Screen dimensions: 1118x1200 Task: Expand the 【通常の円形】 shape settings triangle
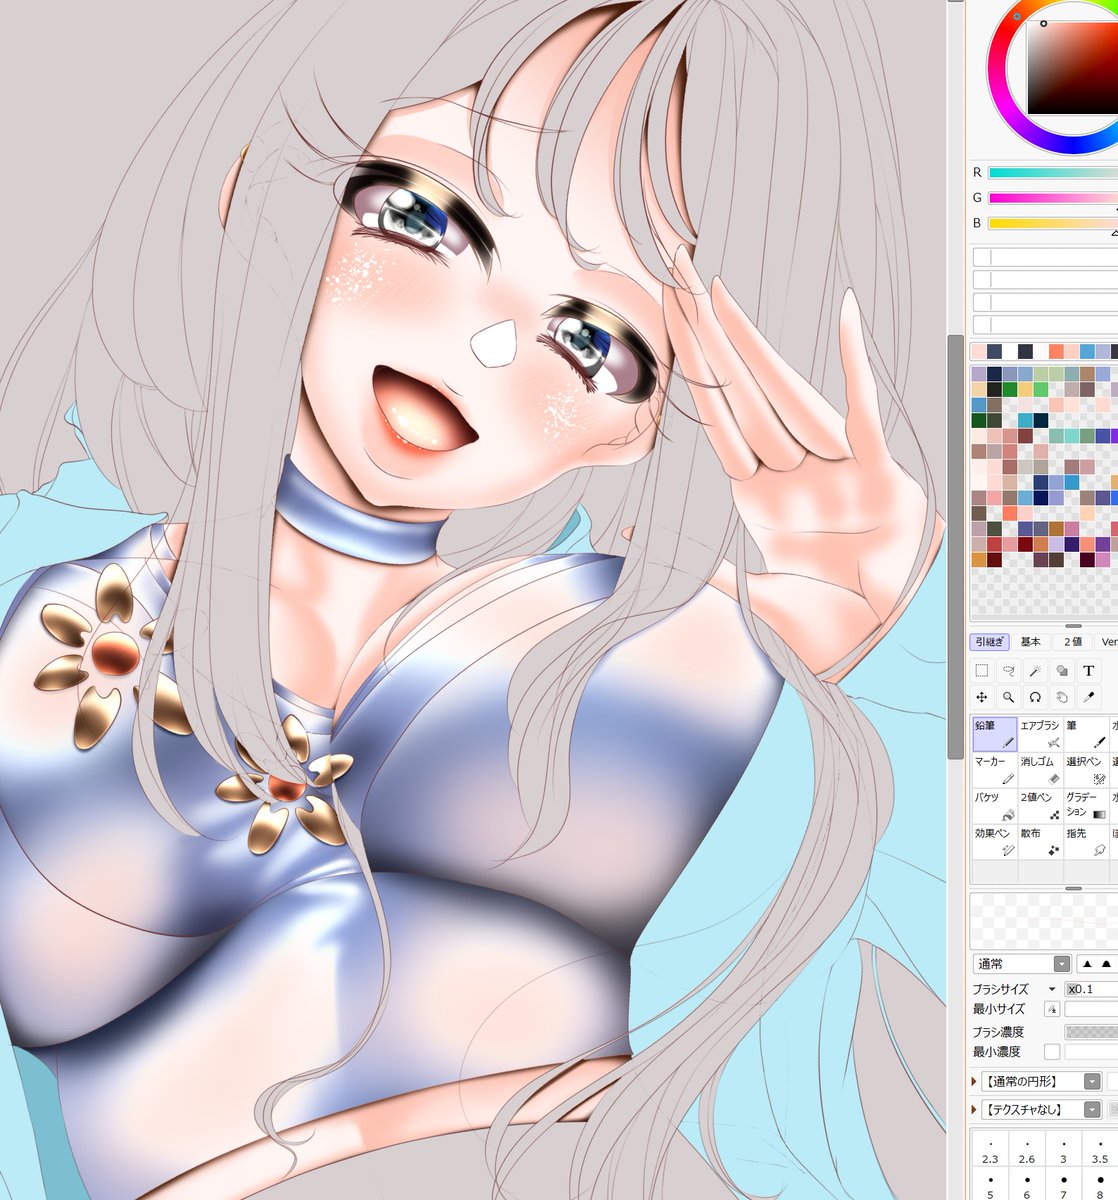point(975,1082)
